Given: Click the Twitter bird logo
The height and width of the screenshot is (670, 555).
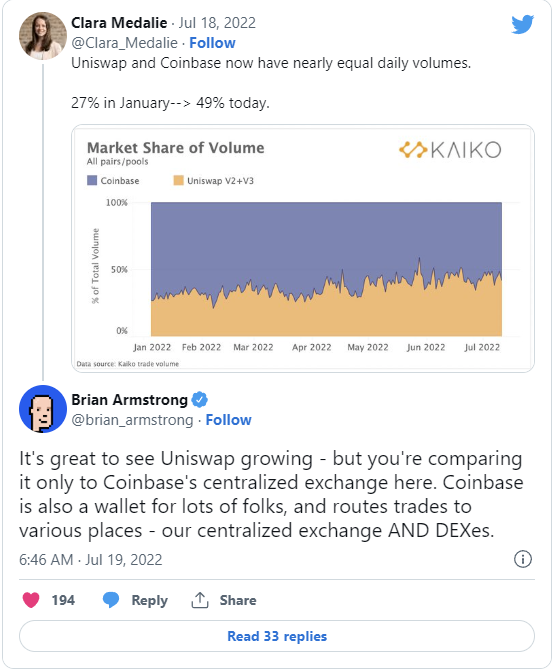Looking at the screenshot, I should (x=523, y=24).
